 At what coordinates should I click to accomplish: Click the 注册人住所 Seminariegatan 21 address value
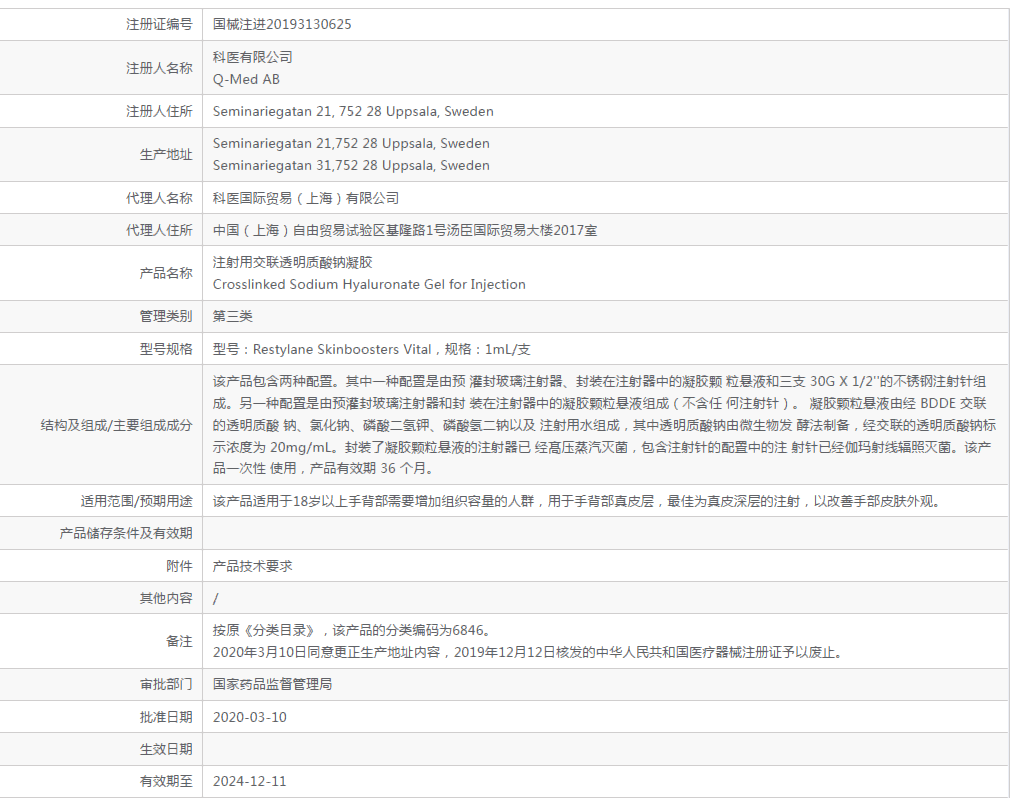[353, 112]
